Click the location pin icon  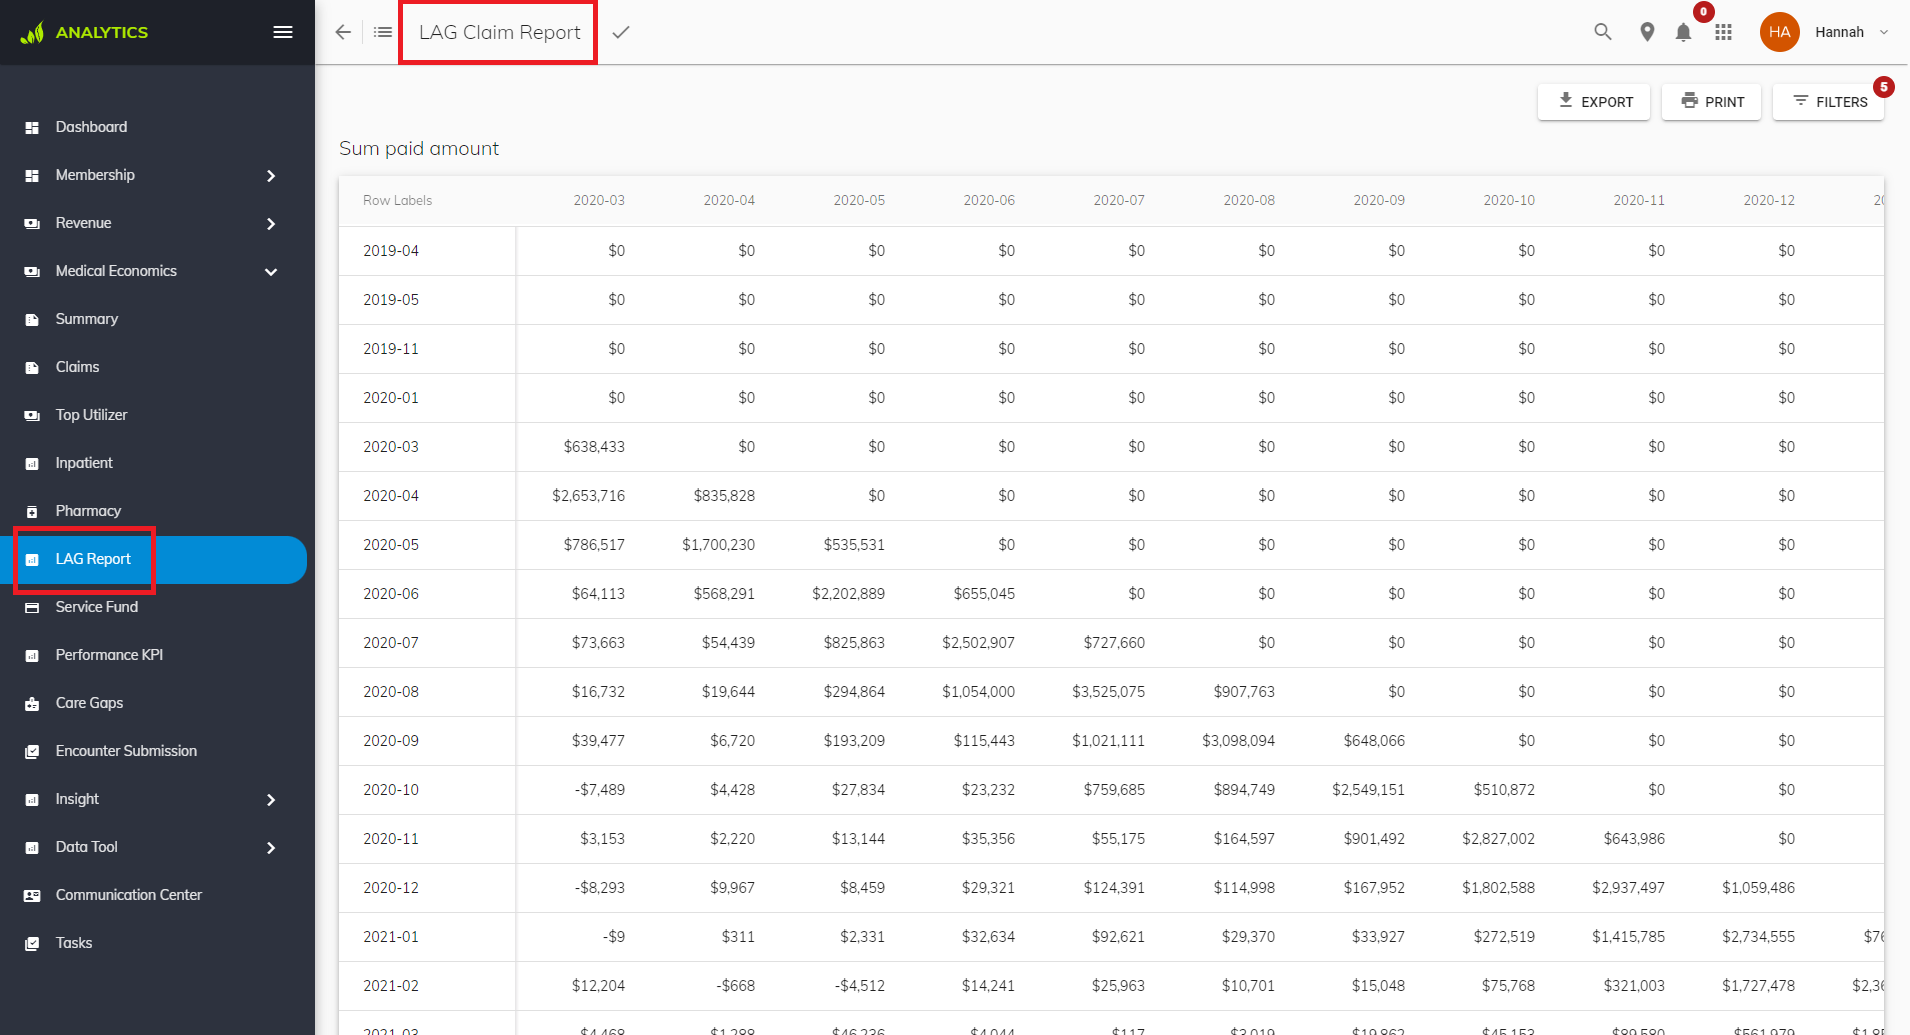tap(1647, 32)
